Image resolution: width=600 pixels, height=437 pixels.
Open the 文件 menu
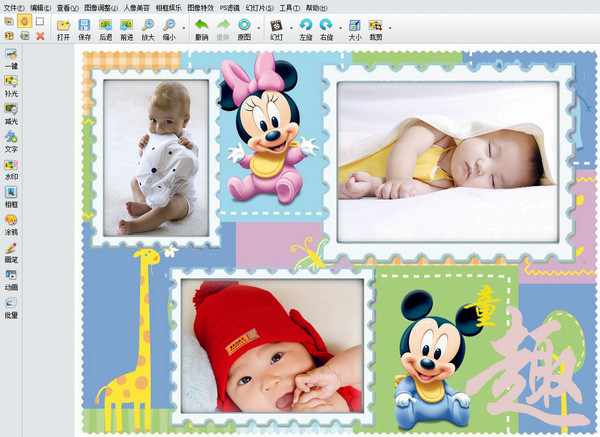pyautogui.click(x=13, y=8)
